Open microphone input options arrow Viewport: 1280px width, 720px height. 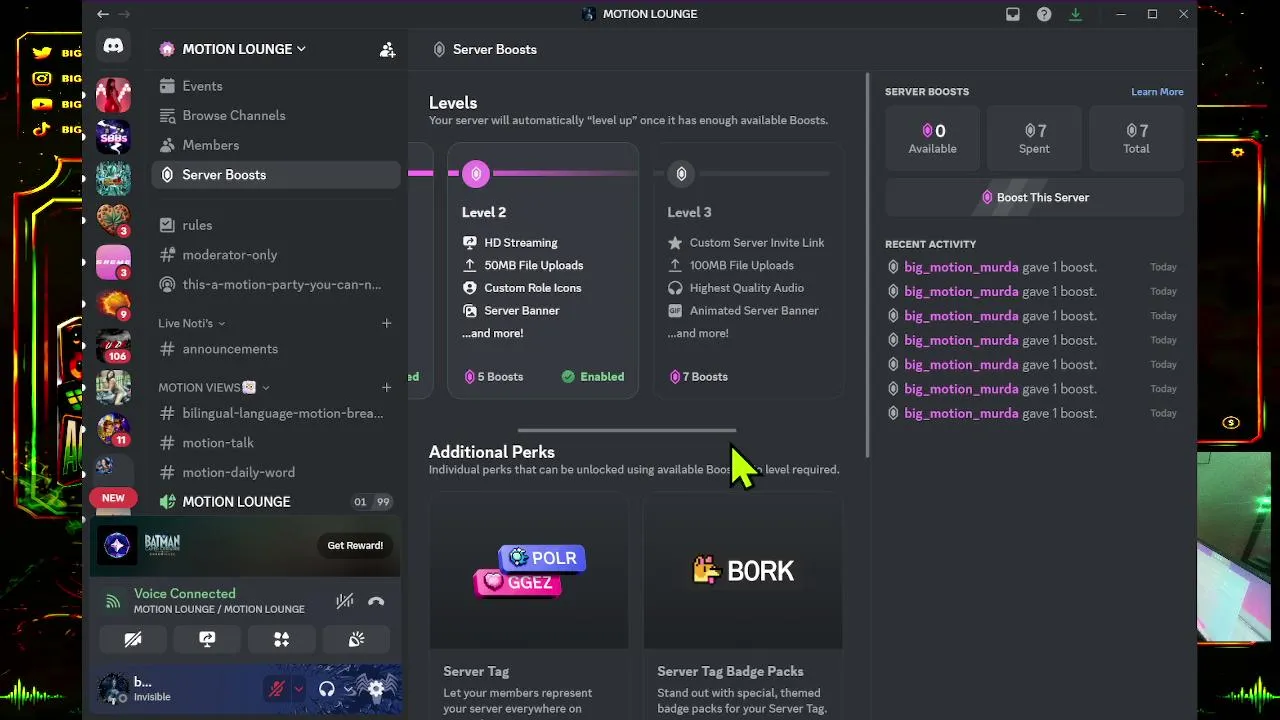[298, 688]
